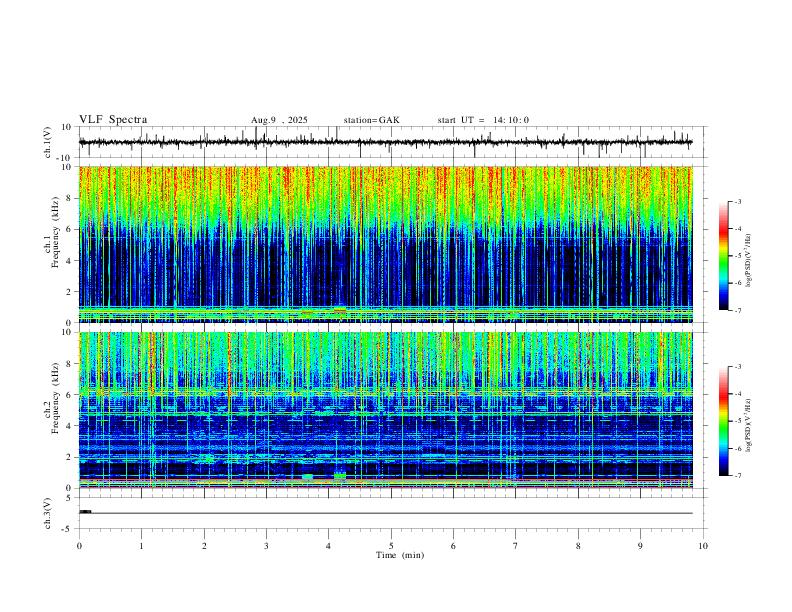Click the ch.2 spectrogram panel

point(385,410)
